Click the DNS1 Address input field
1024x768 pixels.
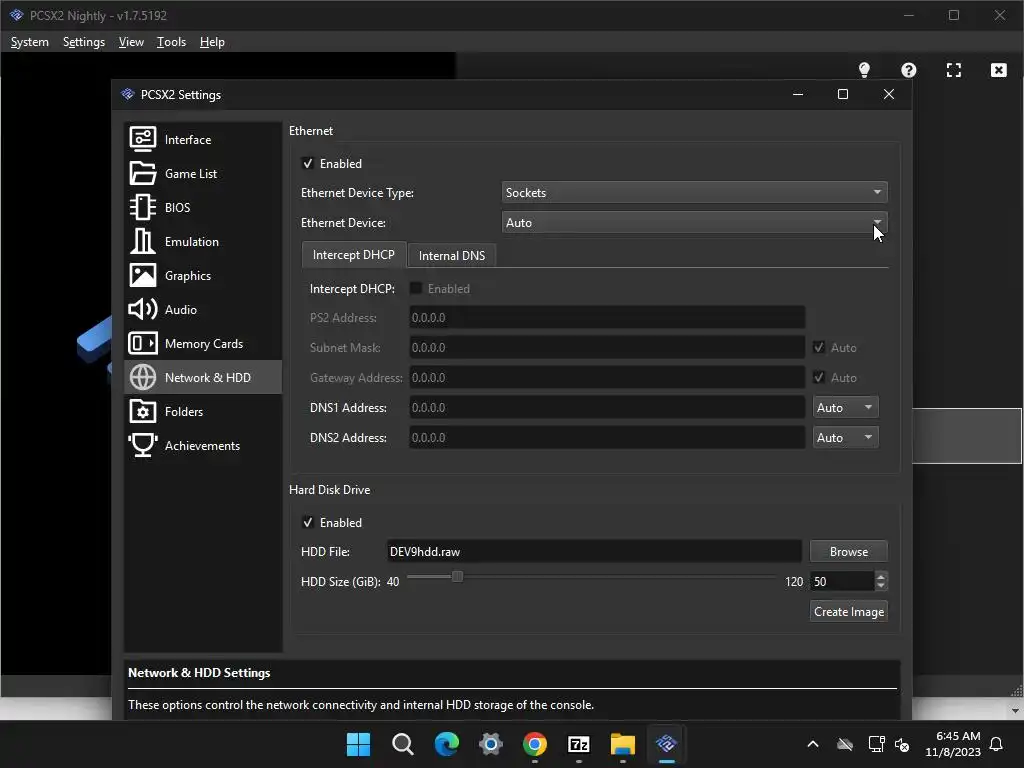607,408
